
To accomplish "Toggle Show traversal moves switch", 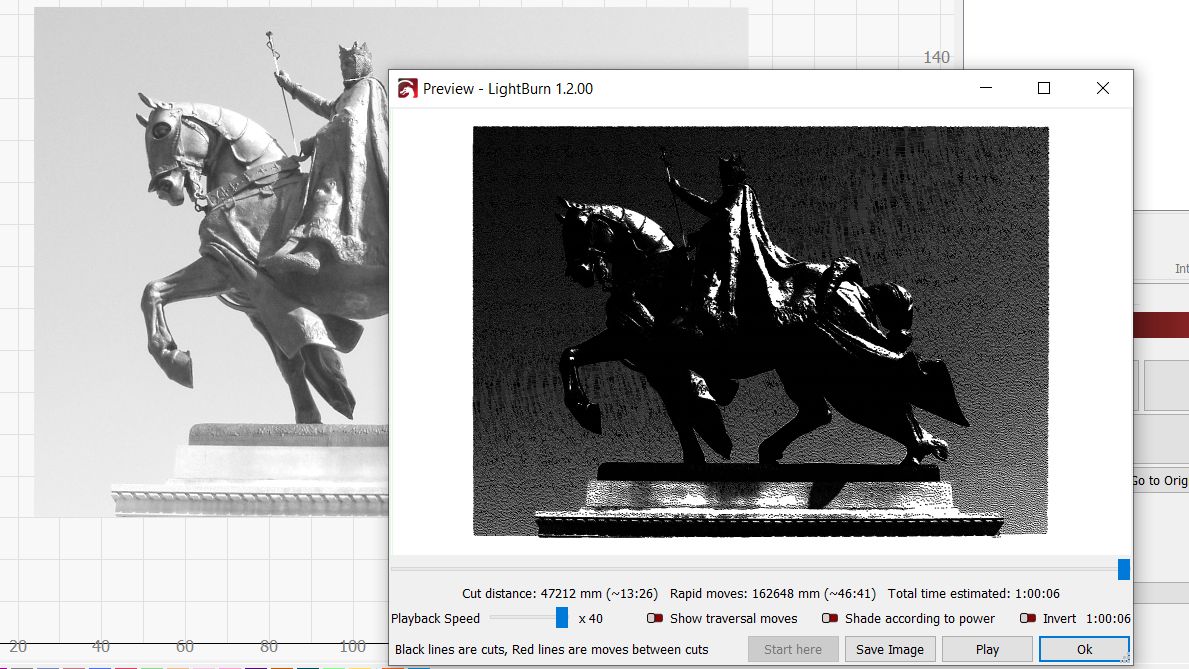I will point(655,618).
